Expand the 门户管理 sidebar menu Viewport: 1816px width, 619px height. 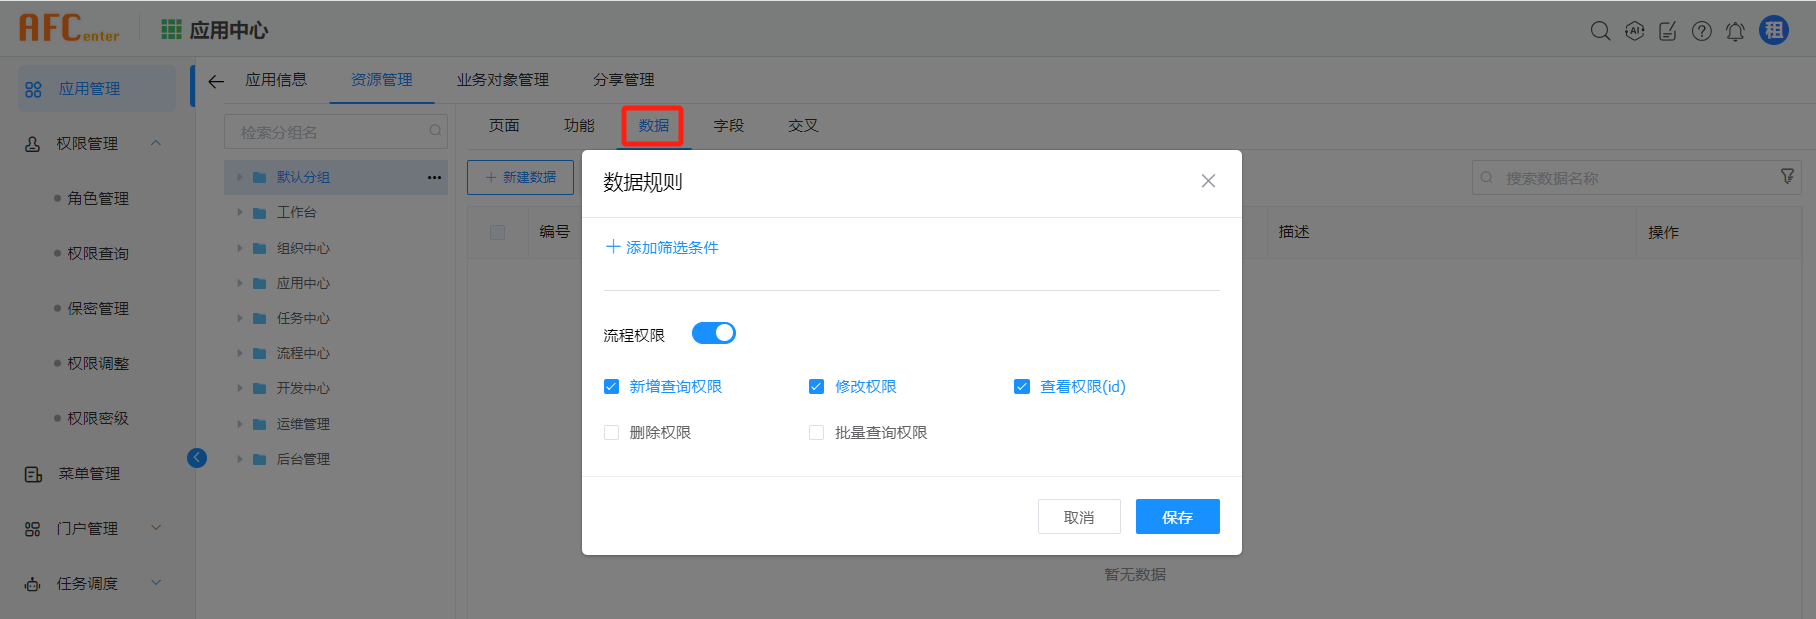(156, 528)
